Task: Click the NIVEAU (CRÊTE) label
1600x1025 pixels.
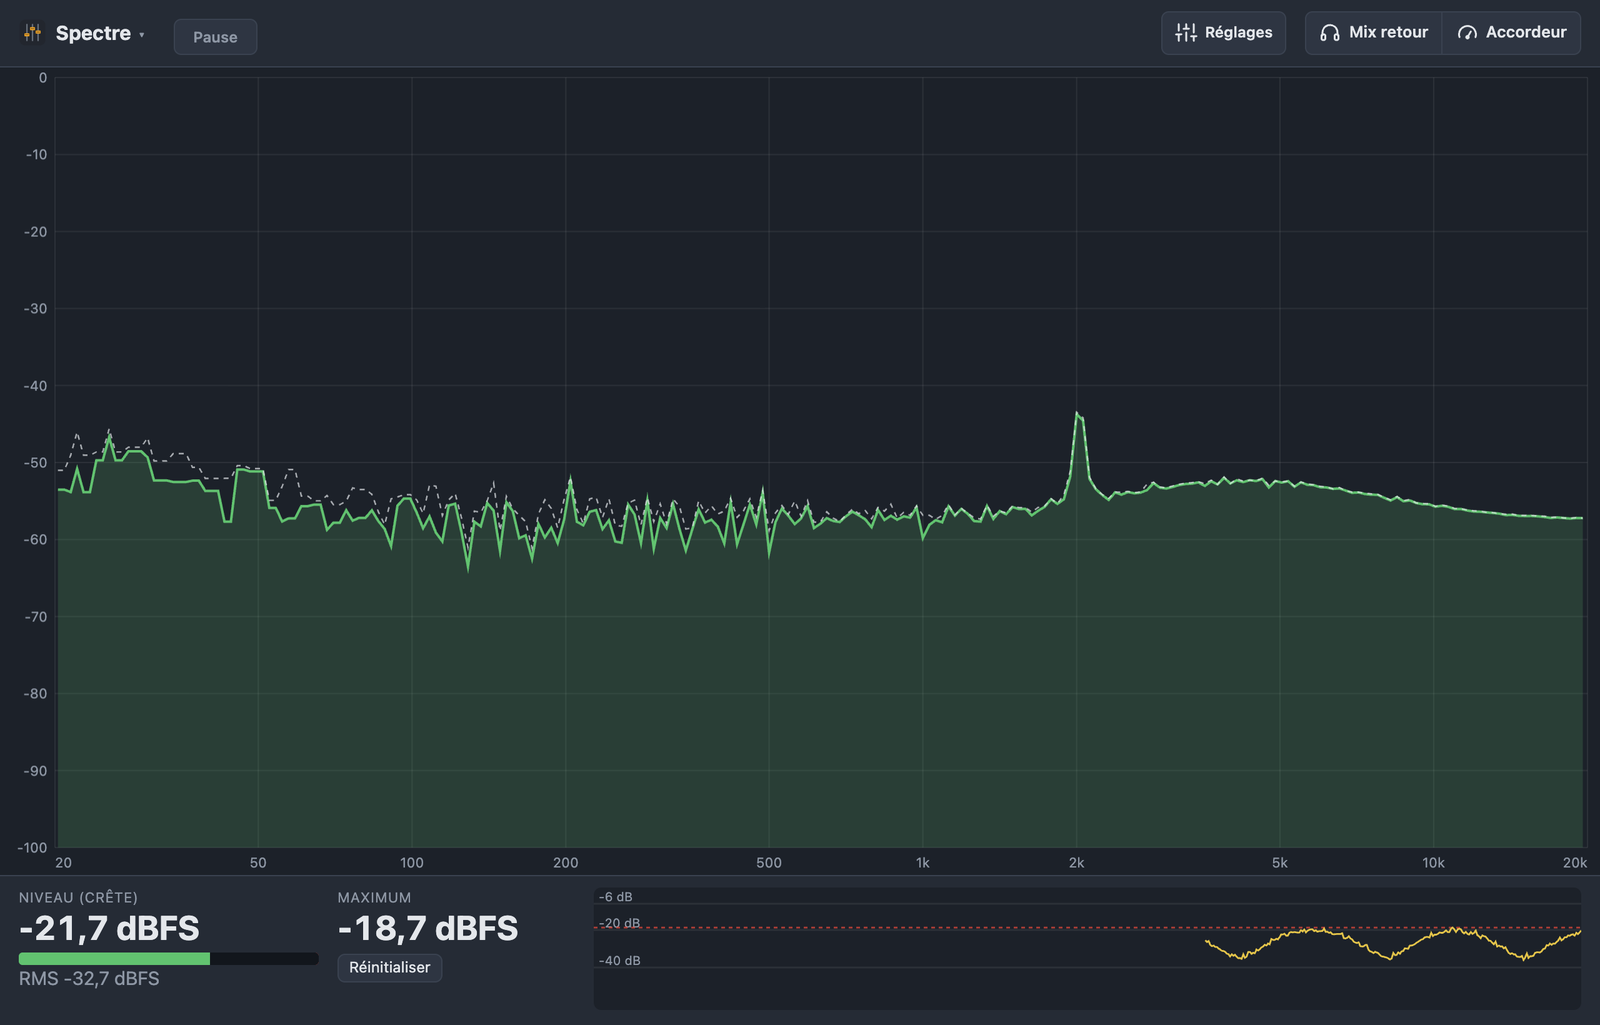Action: (78, 898)
